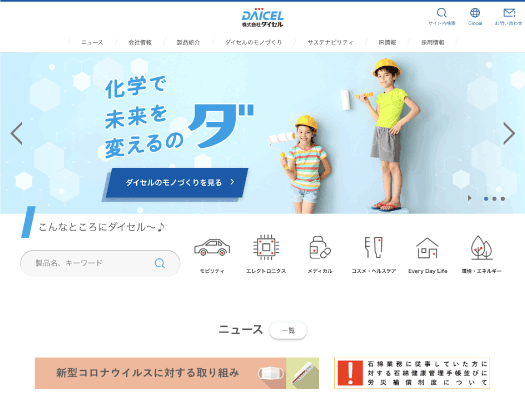Open the サステナビリティ menu item
The width and height of the screenshot is (525, 400).
coord(330,43)
